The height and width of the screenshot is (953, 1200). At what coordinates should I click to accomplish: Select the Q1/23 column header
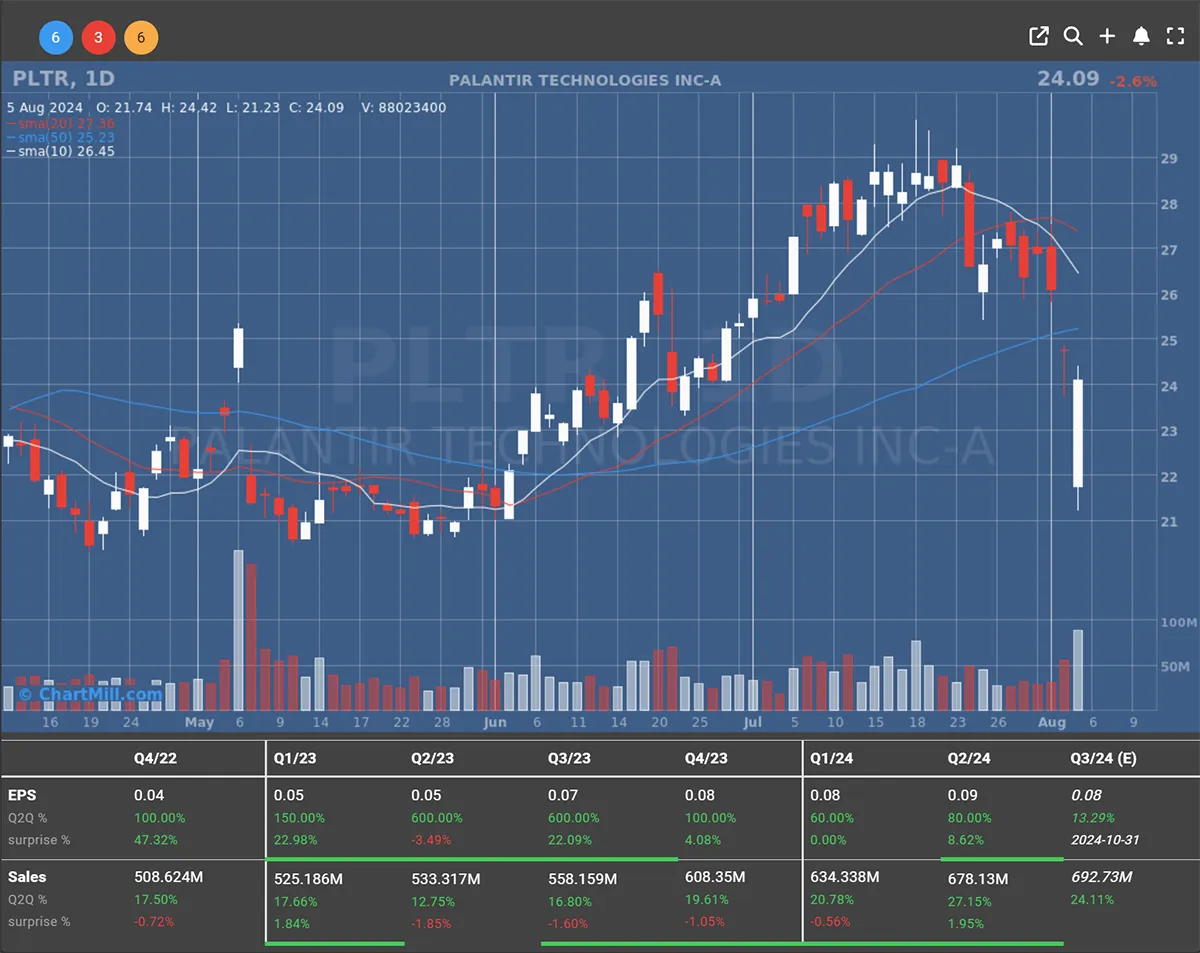point(295,758)
